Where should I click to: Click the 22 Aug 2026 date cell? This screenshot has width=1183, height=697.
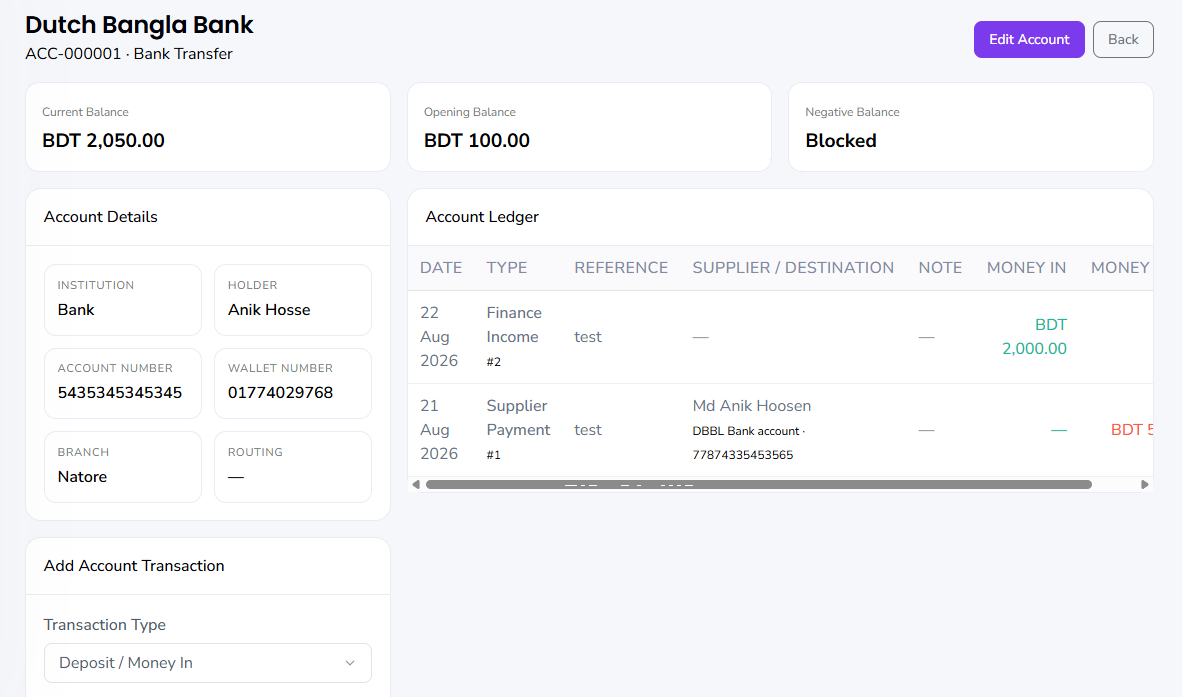[439, 336]
